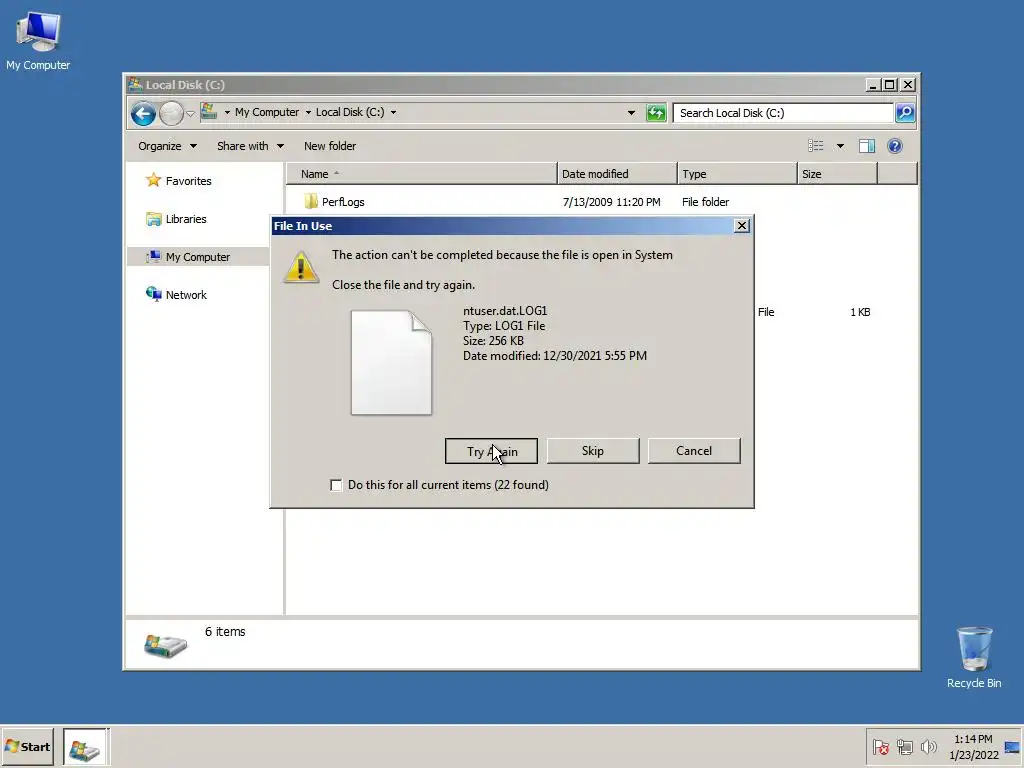Select Local Disk (C:) breadcrumb
This screenshot has height=768, width=1024.
click(350, 112)
